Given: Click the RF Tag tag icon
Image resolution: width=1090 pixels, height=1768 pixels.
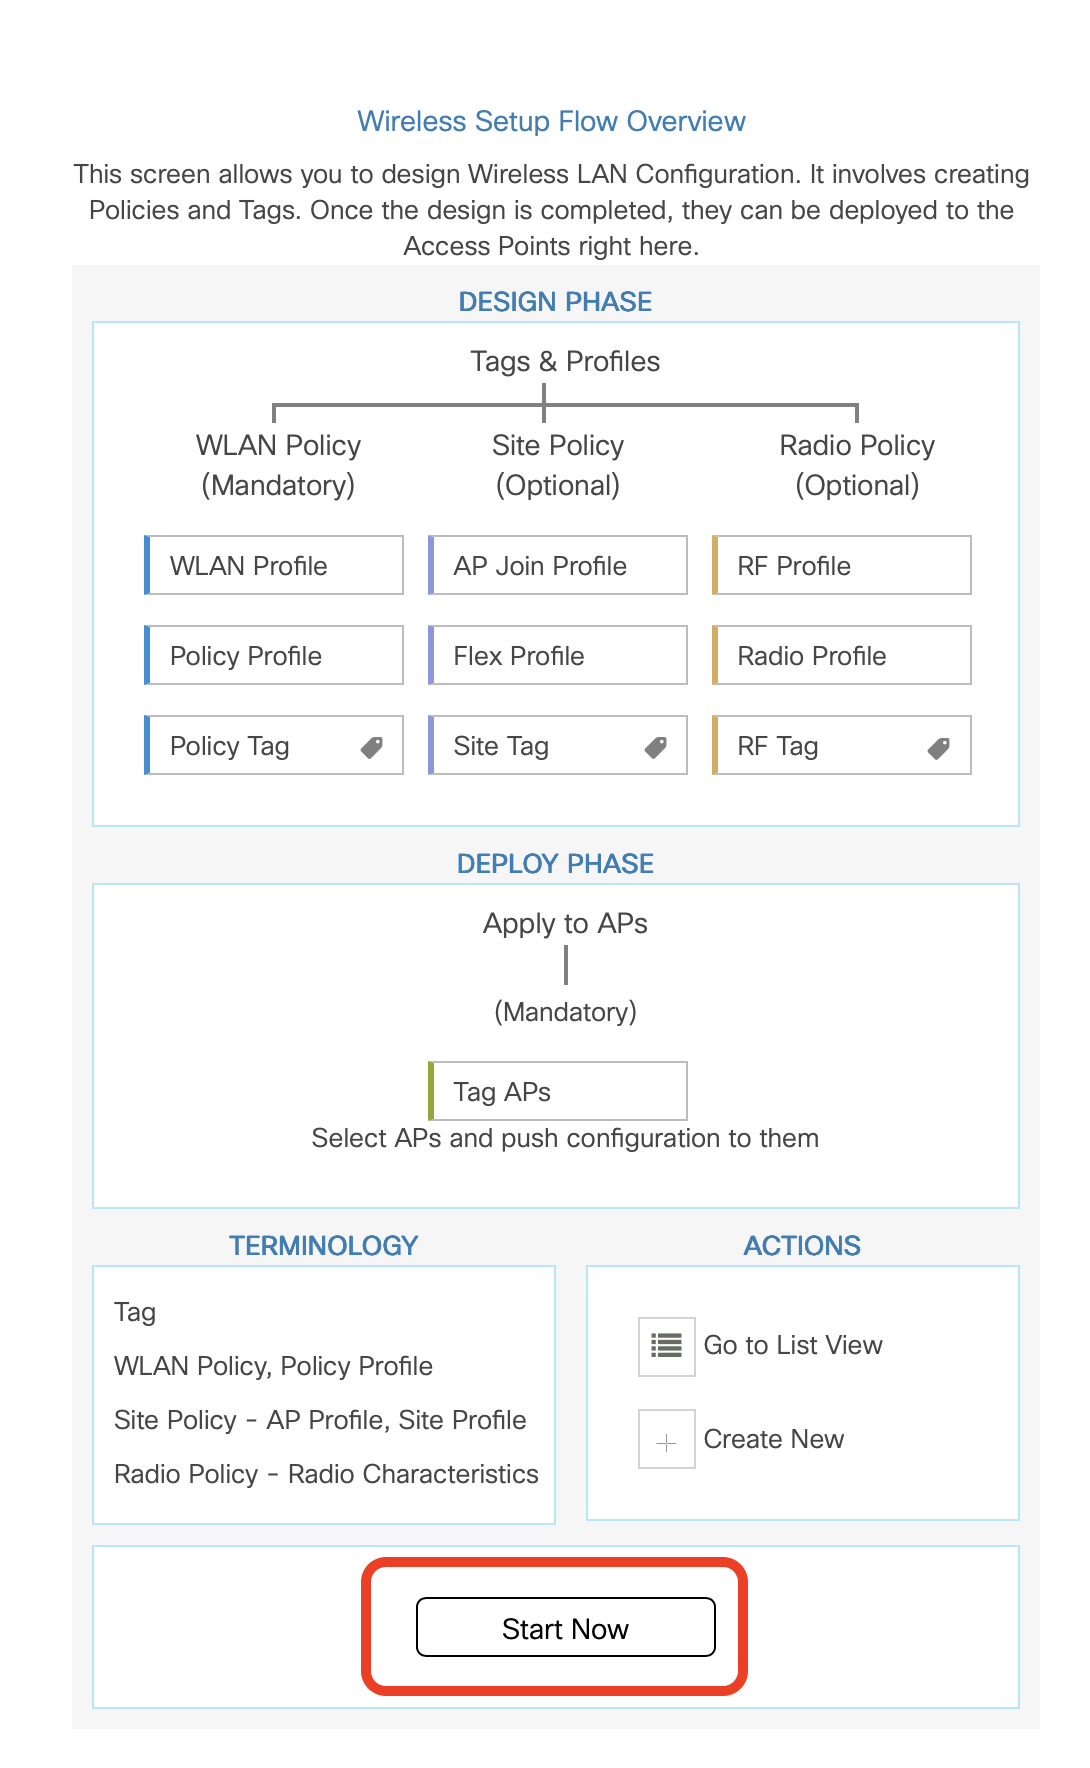Looking at the screenshot, I should 939,748.
